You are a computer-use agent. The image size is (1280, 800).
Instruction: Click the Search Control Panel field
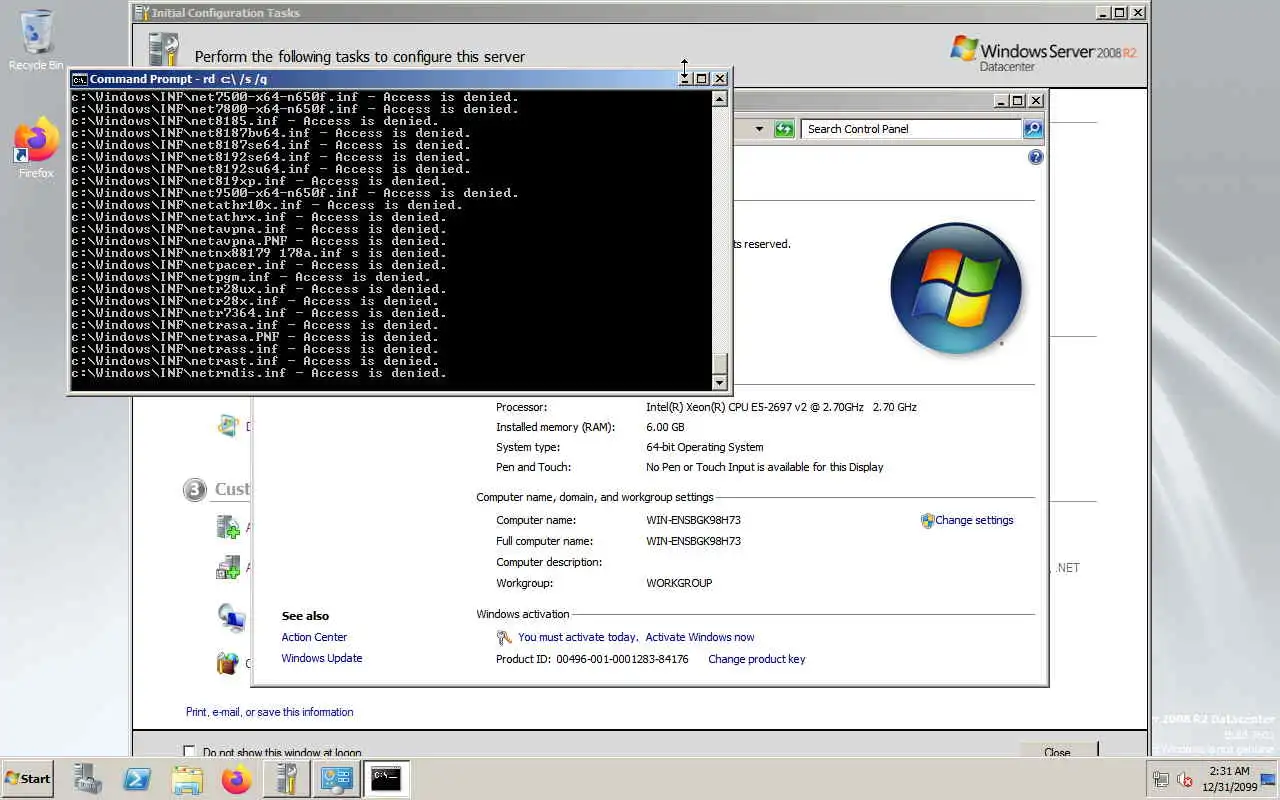911,129
